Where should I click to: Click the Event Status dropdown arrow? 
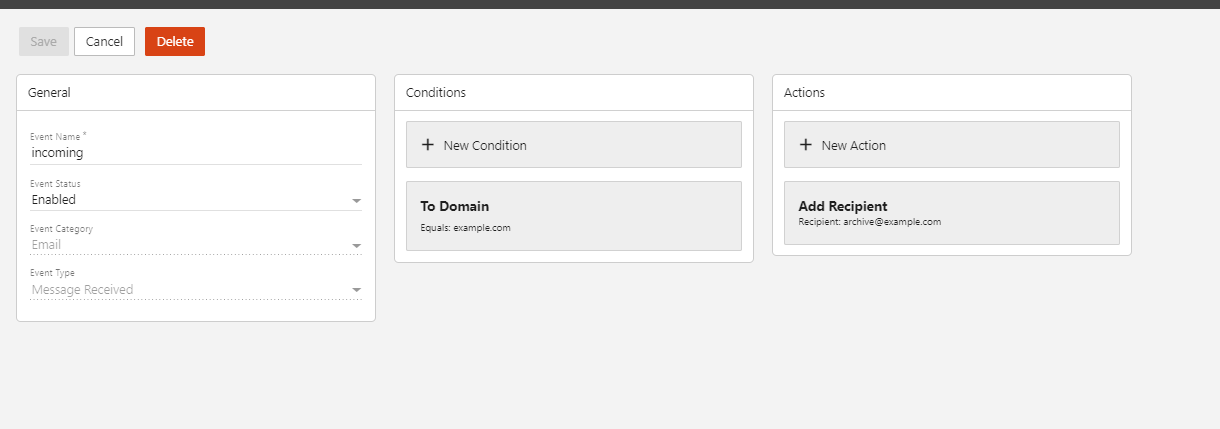coord(356,201)
